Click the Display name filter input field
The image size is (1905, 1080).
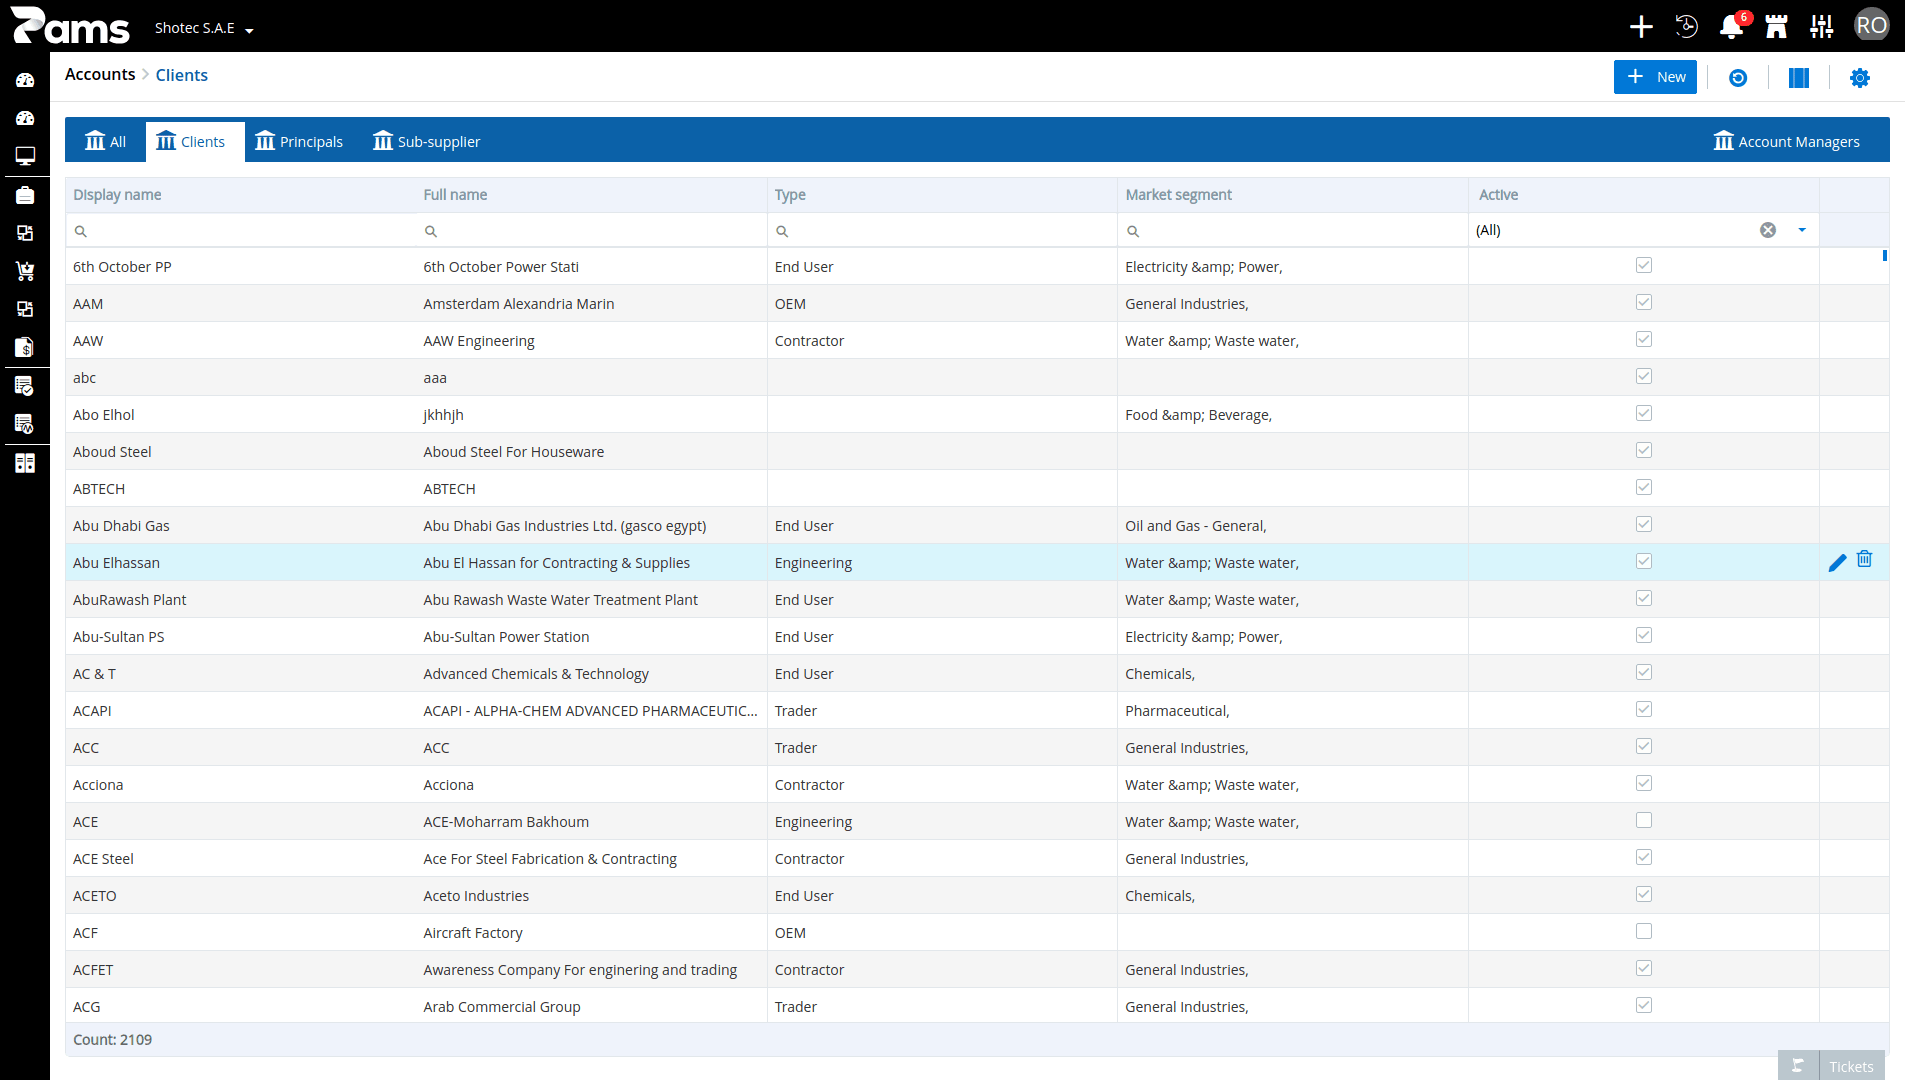(x=241, y=231)
